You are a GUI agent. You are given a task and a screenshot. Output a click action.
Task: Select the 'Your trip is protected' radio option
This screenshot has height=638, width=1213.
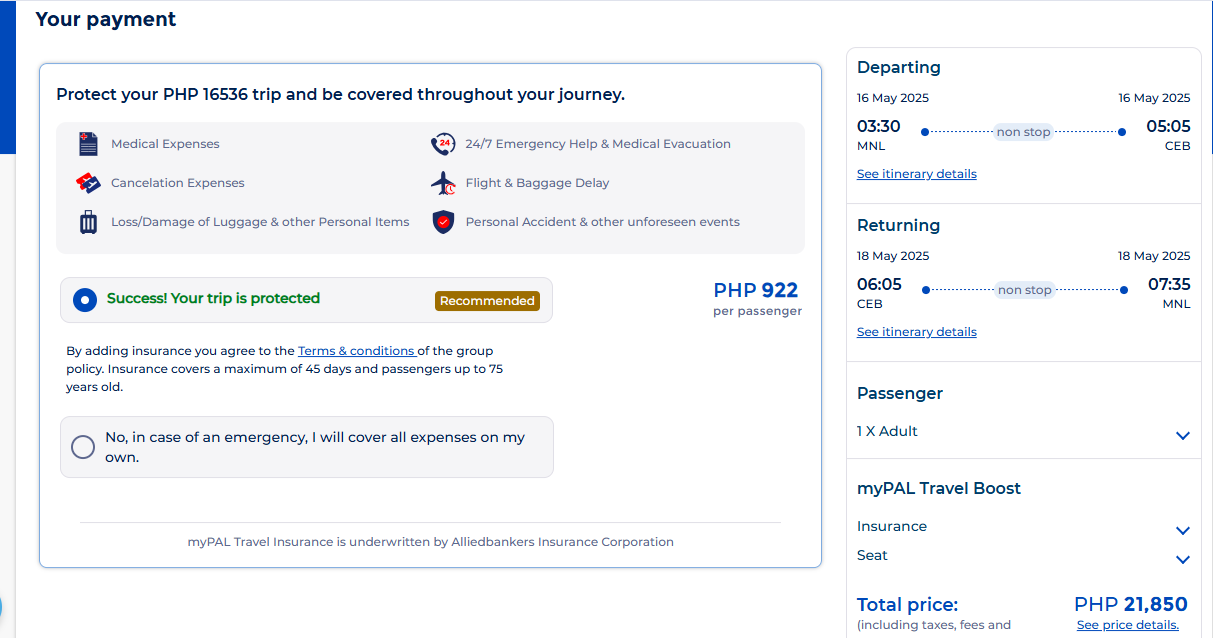coord(85,299)
